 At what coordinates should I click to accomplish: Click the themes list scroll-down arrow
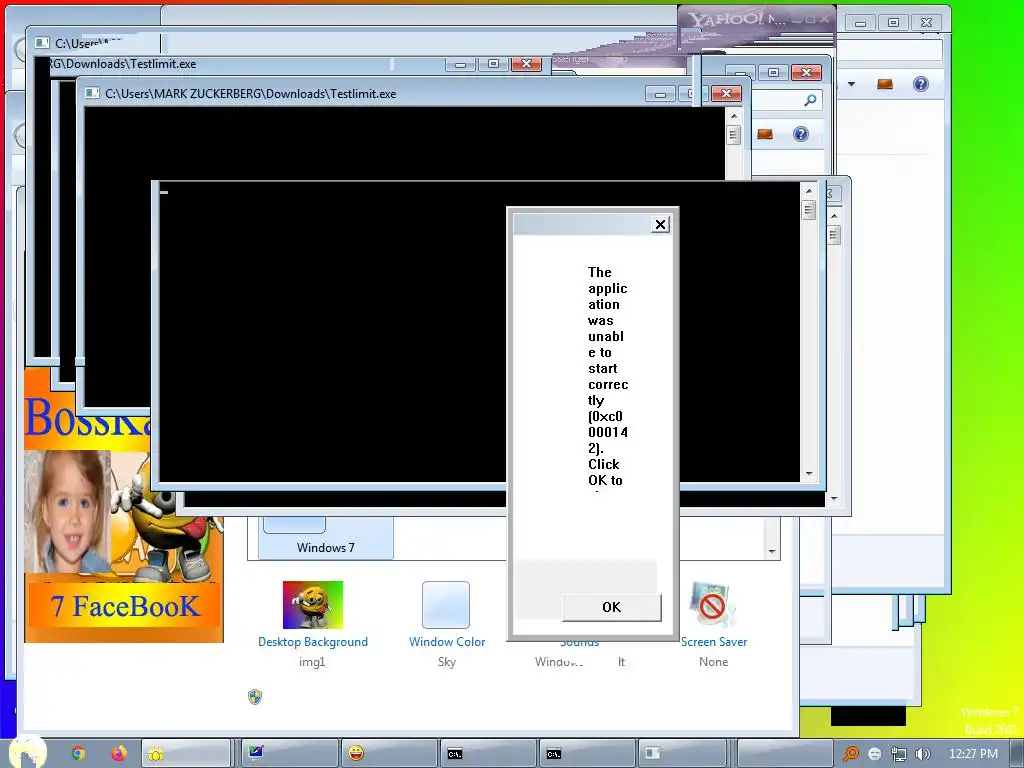tap(772, 552)
